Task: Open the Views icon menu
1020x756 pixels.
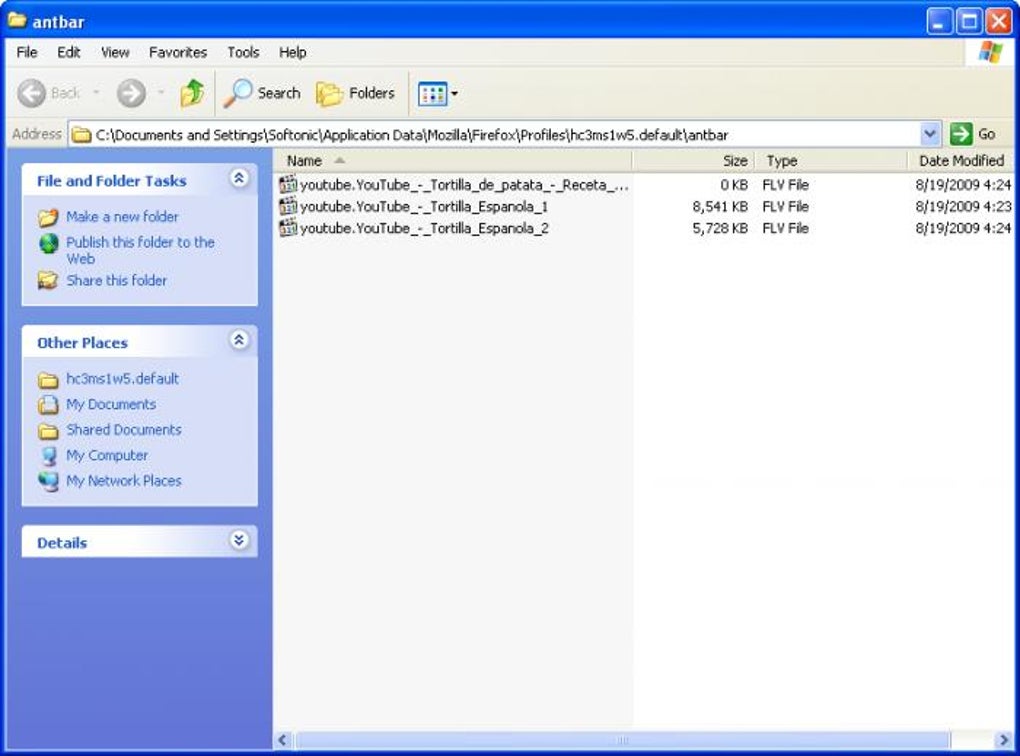Action: [x=433, y=94]
